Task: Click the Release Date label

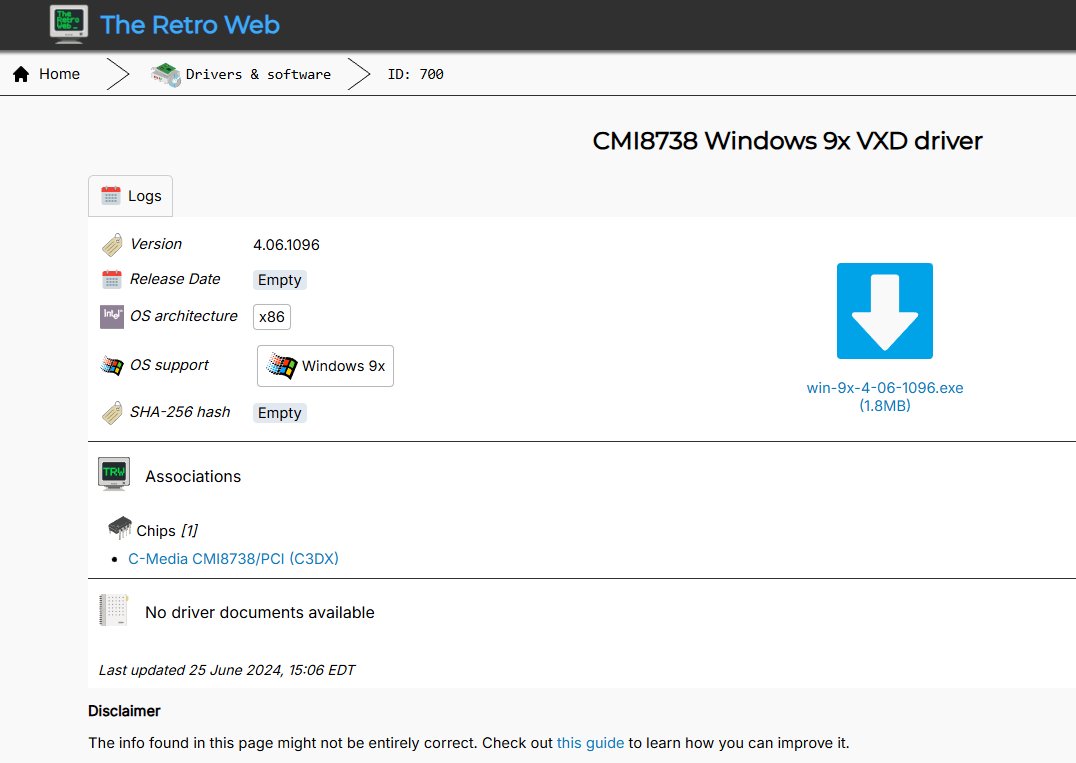Action: click(x=175, y=279)
